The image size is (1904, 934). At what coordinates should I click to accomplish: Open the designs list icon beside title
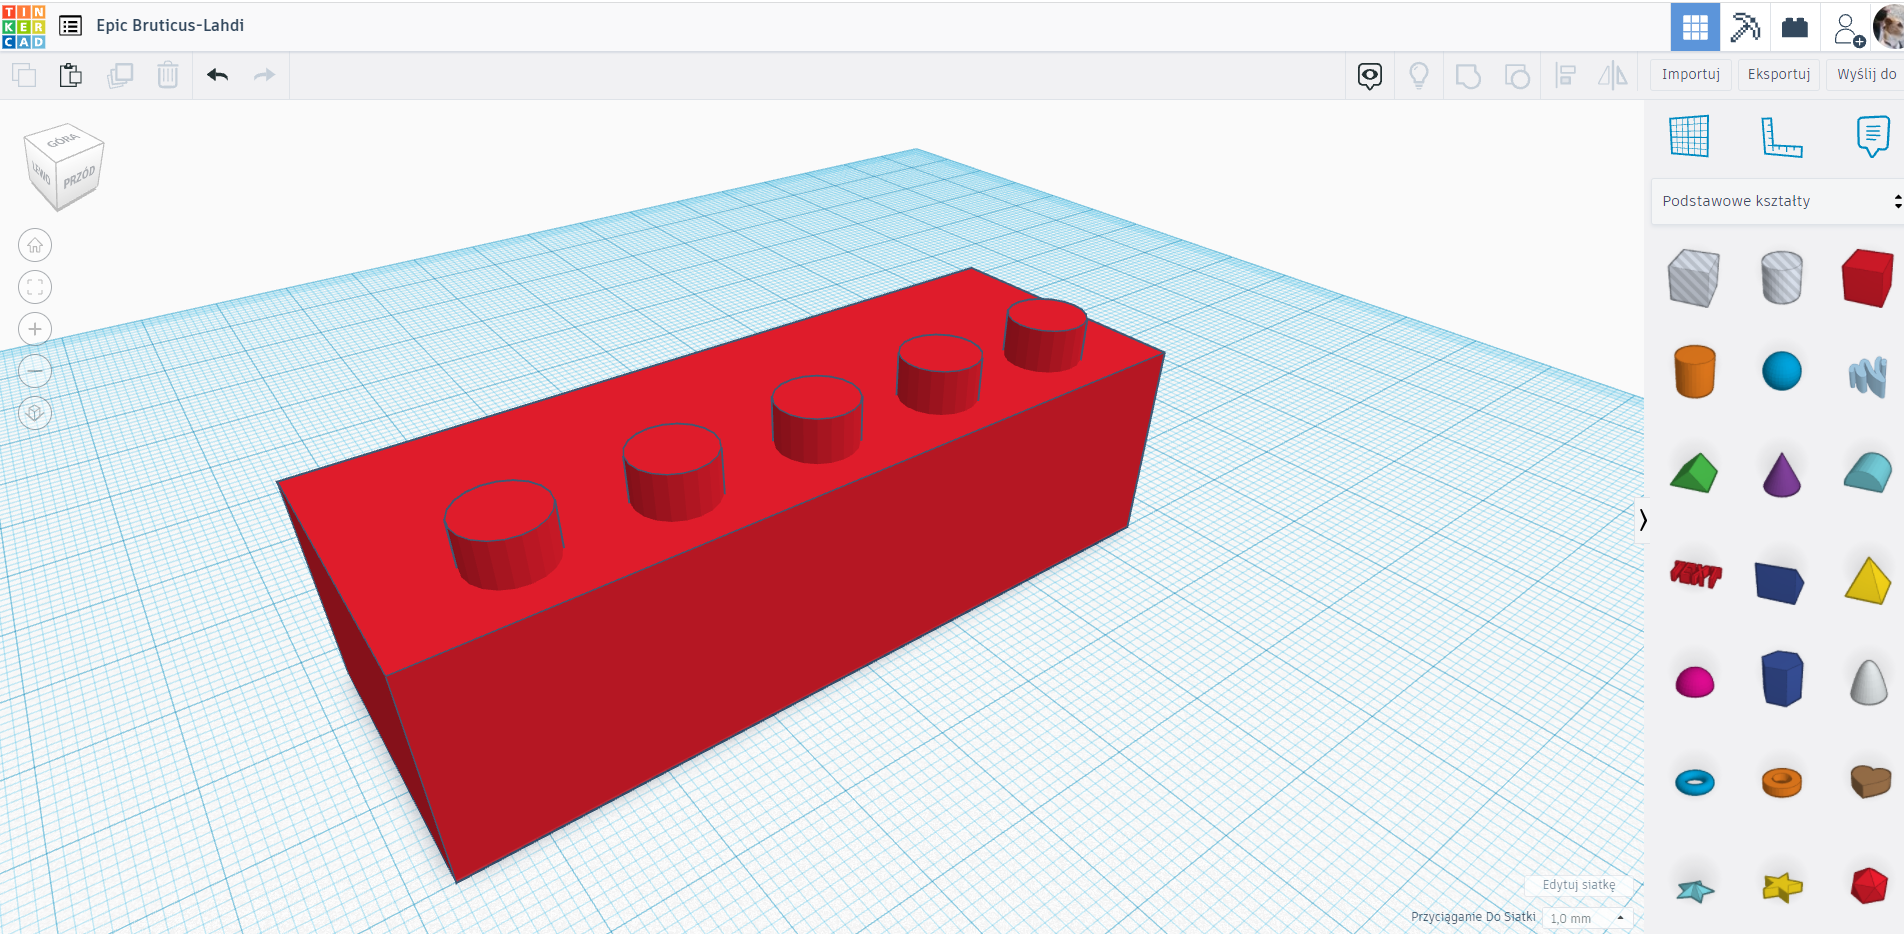70,26
